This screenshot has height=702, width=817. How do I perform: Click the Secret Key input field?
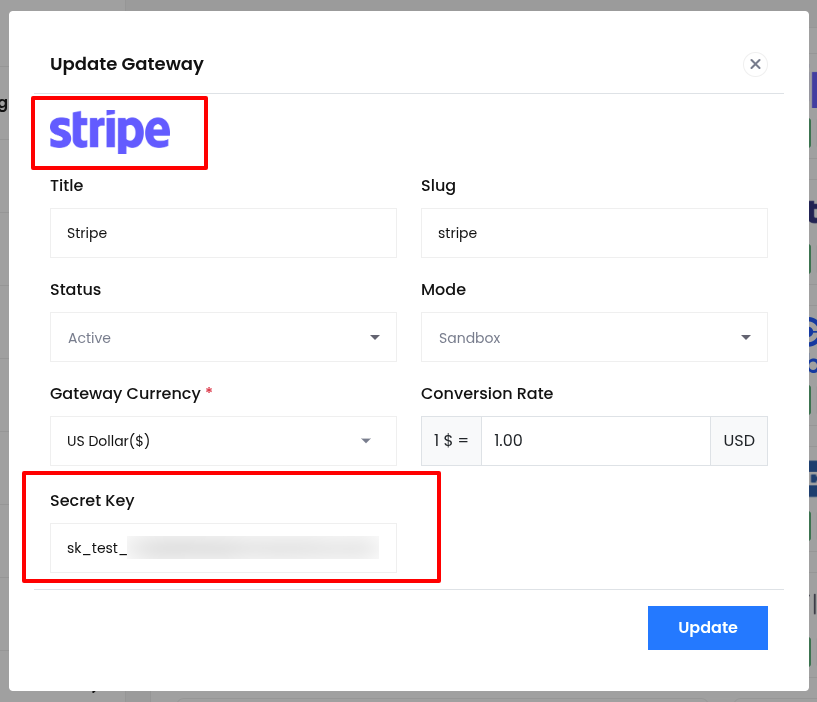[x=223, y=547]
